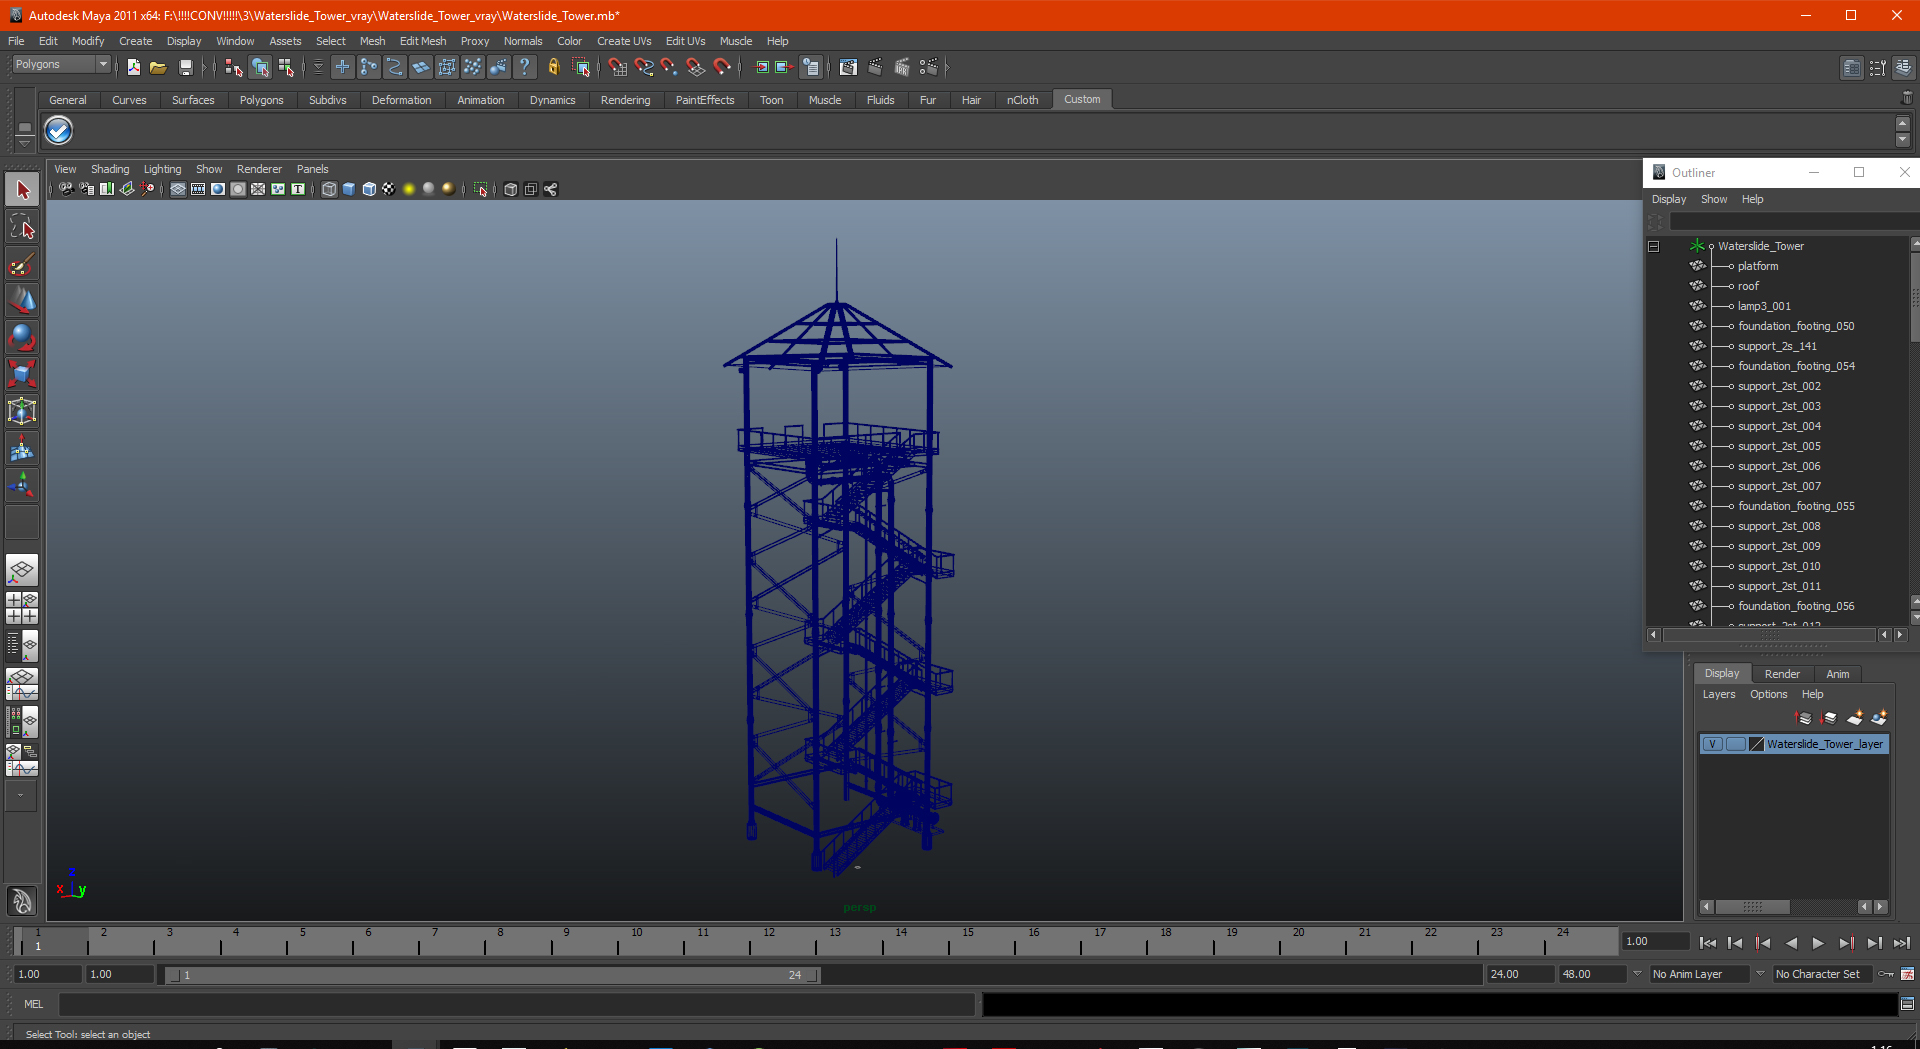Switch to the Rendering shelf tab
This screenshot has width=1920, height=1049.
[625, 100]
